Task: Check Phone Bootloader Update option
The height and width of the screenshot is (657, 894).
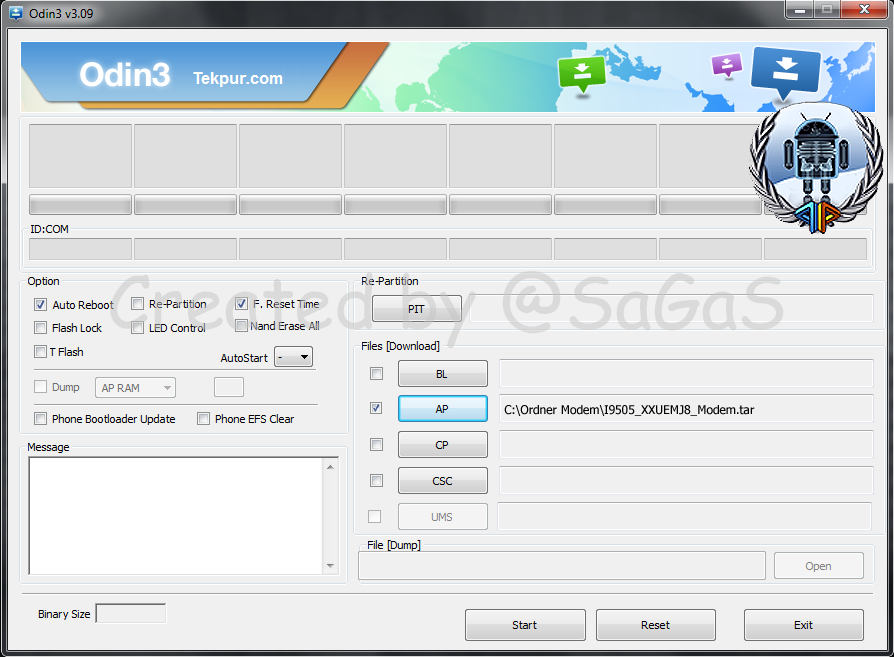Action: (x=40, y=419)
